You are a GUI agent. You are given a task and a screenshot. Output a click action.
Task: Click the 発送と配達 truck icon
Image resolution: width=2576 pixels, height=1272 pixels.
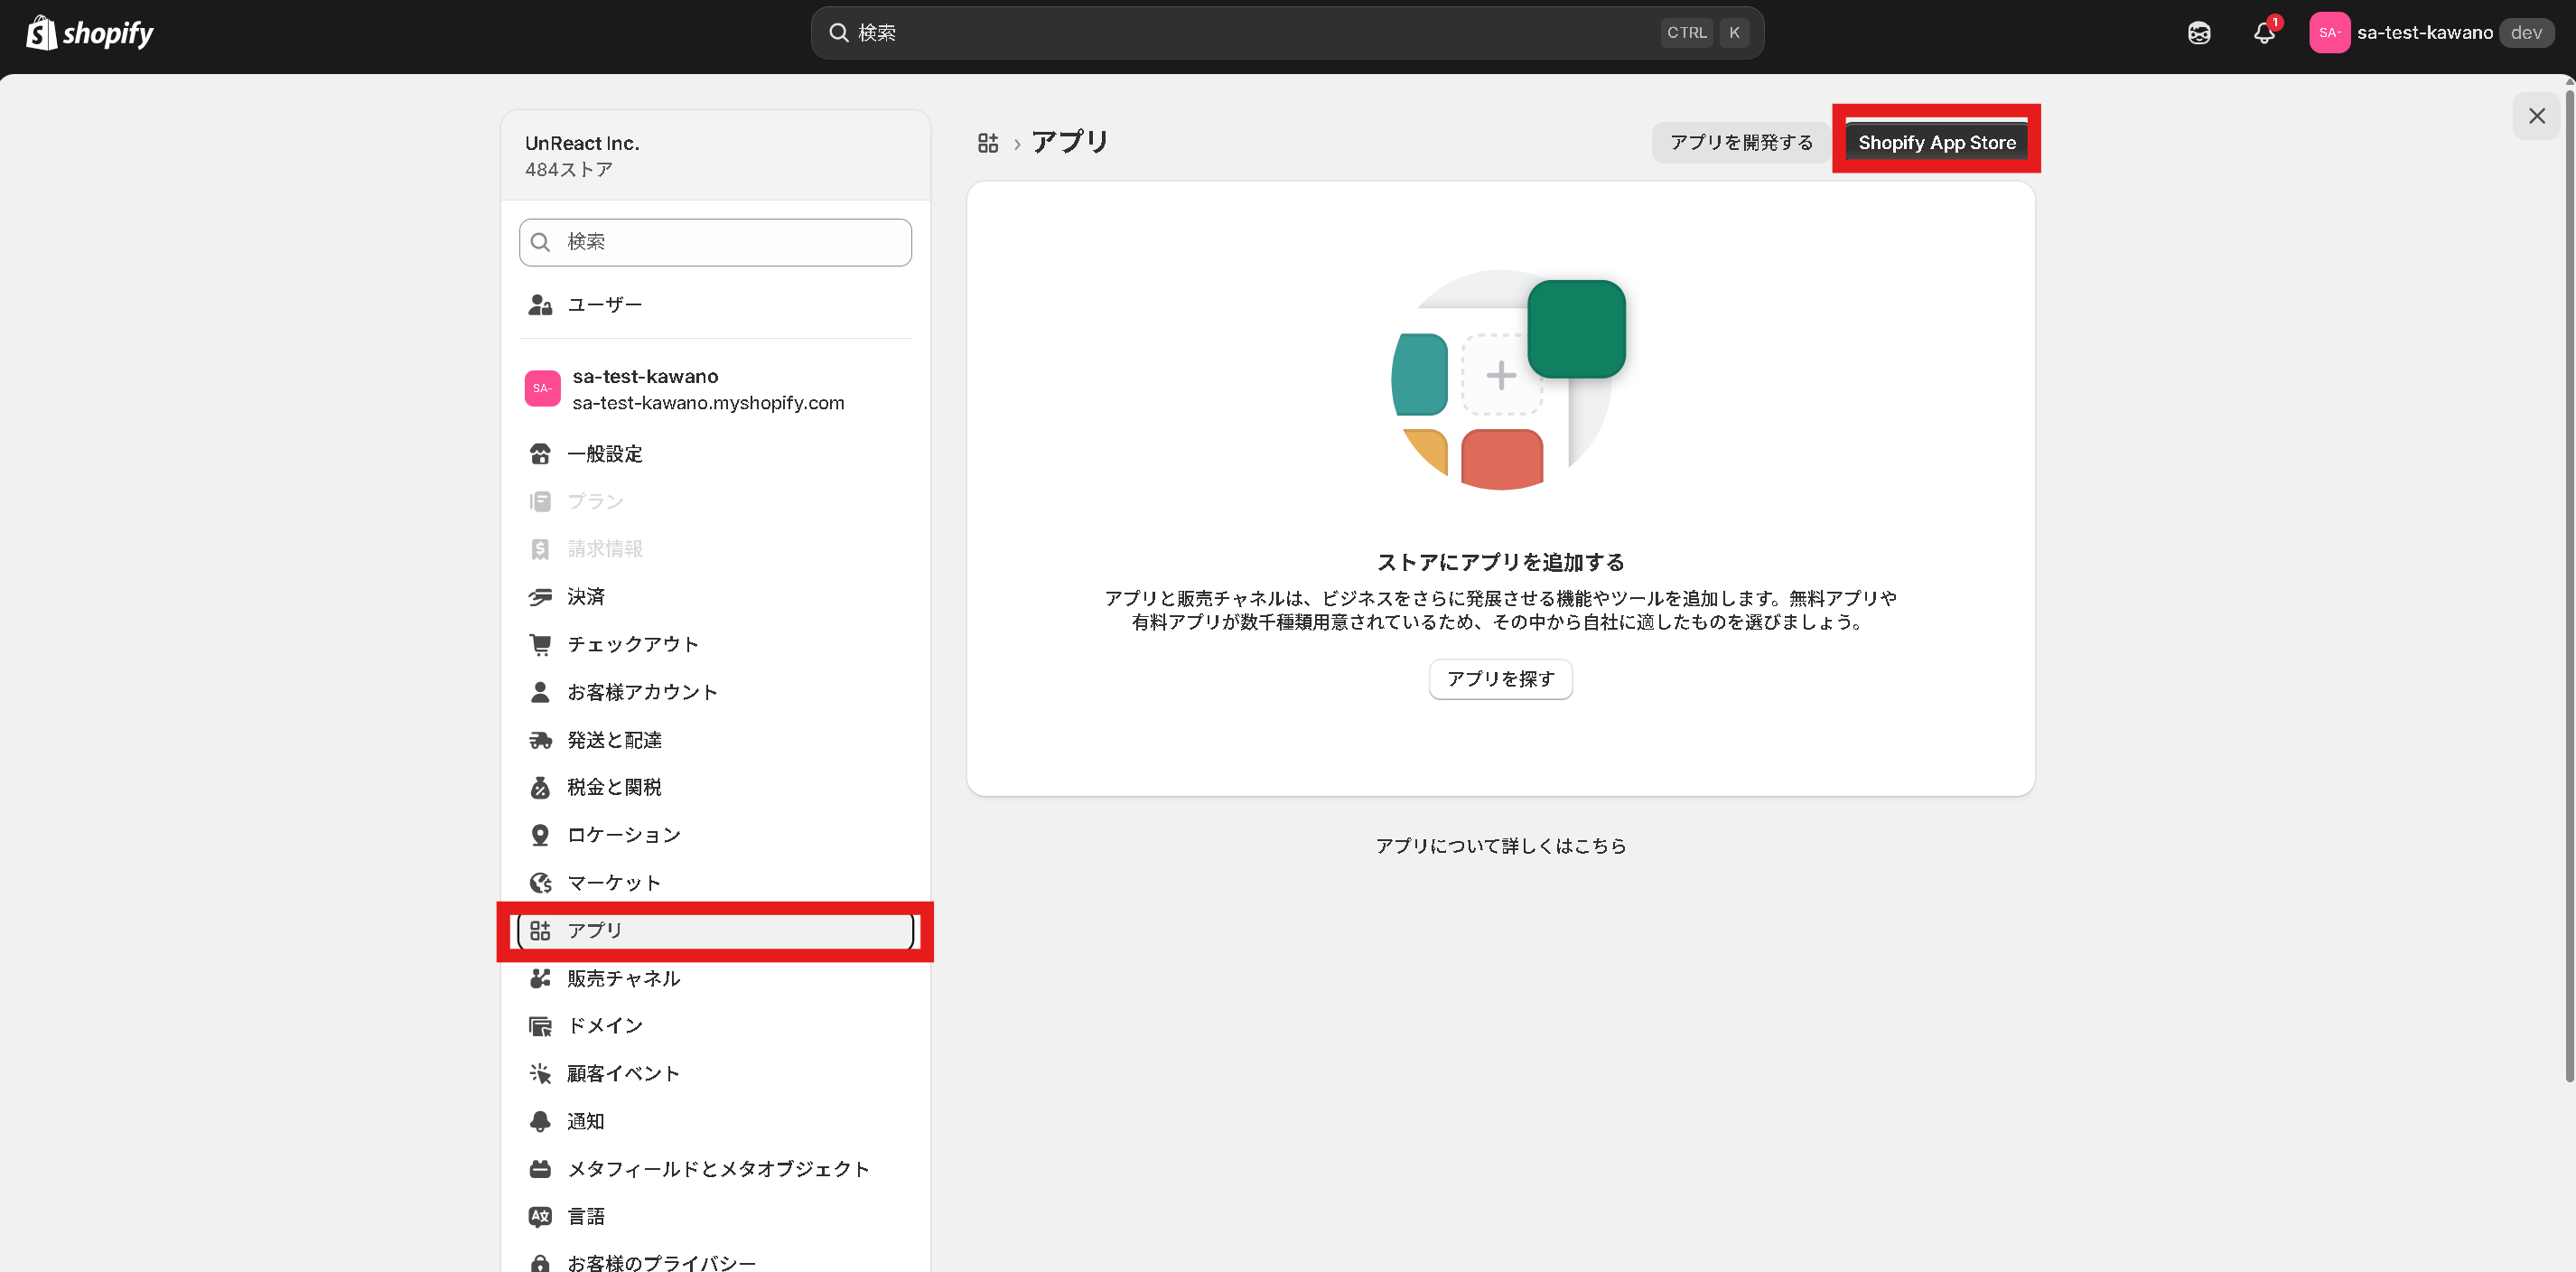(540, 740)
